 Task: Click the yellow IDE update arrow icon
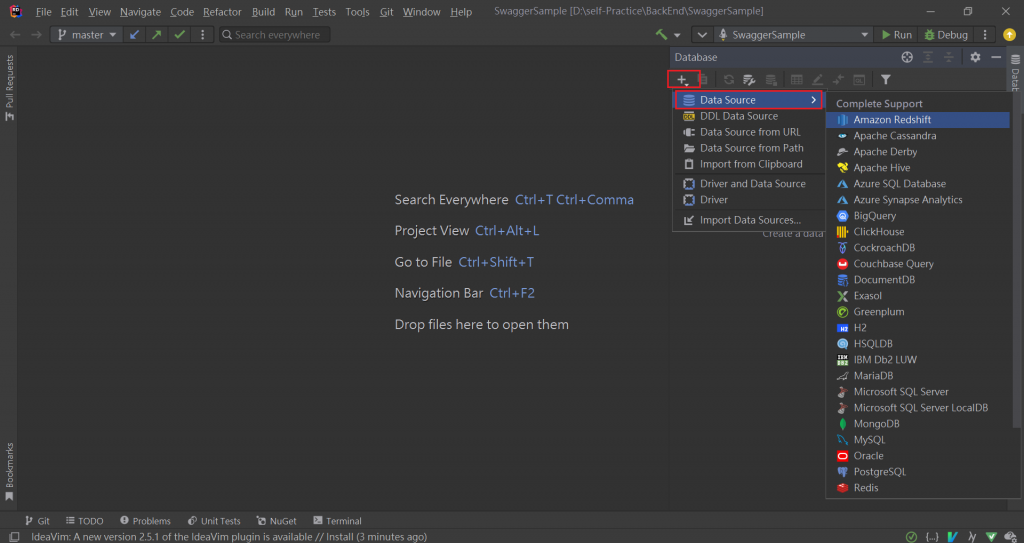click(x=1009, y=35)
